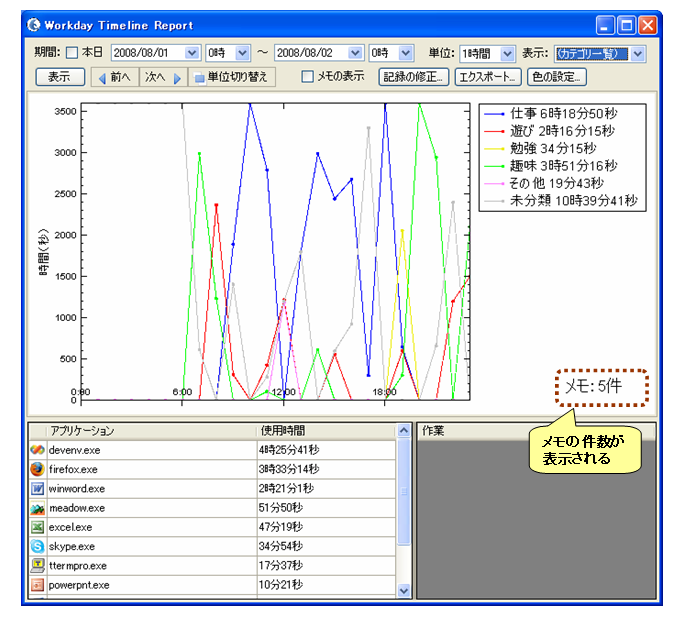
Task: Click the エクスポート export button
Action: point(488,77)
